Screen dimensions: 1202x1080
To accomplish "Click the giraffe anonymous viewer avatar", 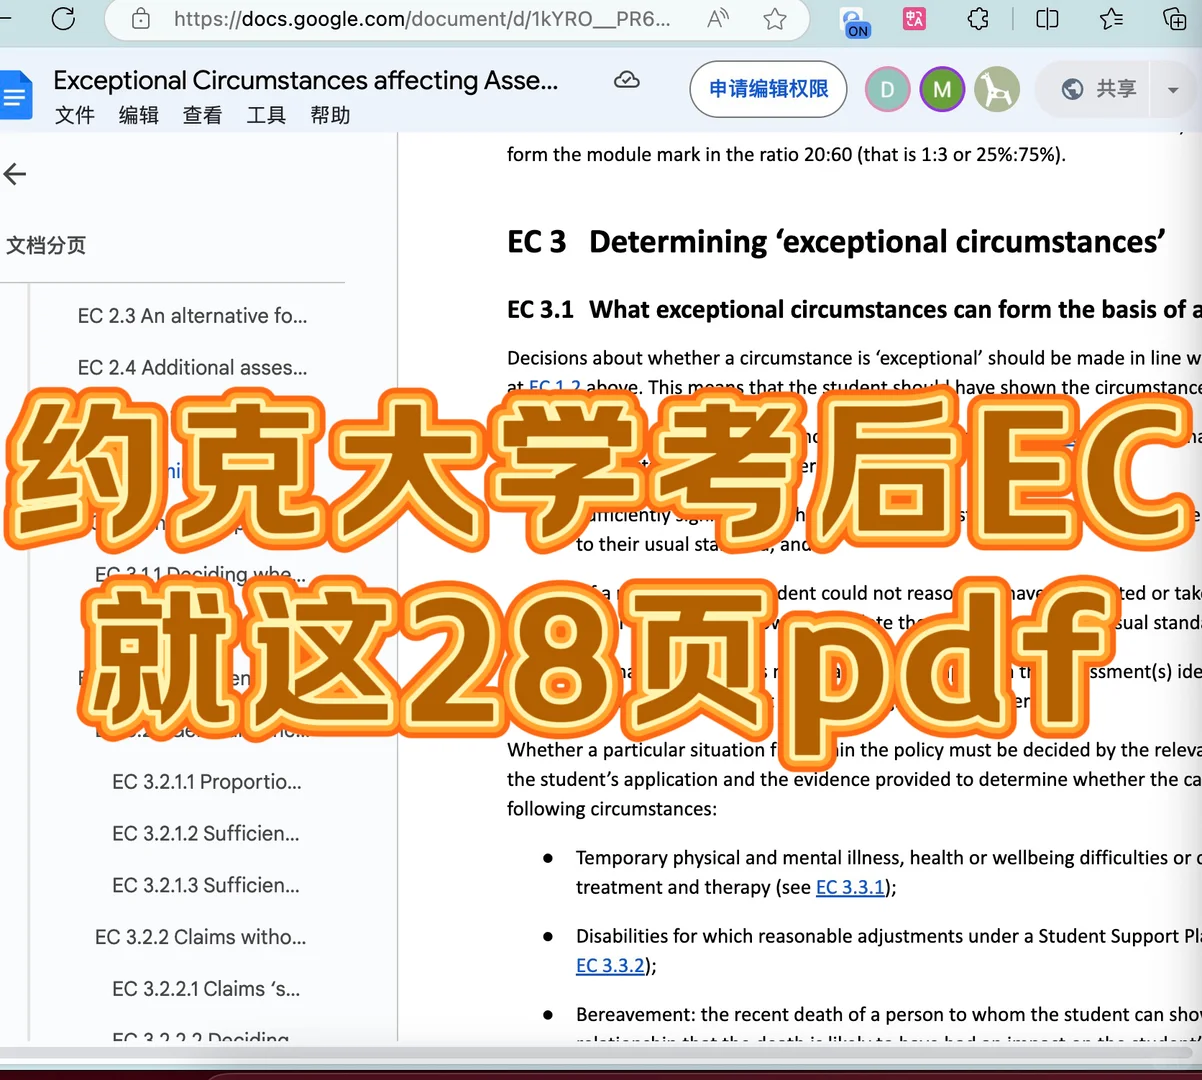I will (x=997, y=90).
